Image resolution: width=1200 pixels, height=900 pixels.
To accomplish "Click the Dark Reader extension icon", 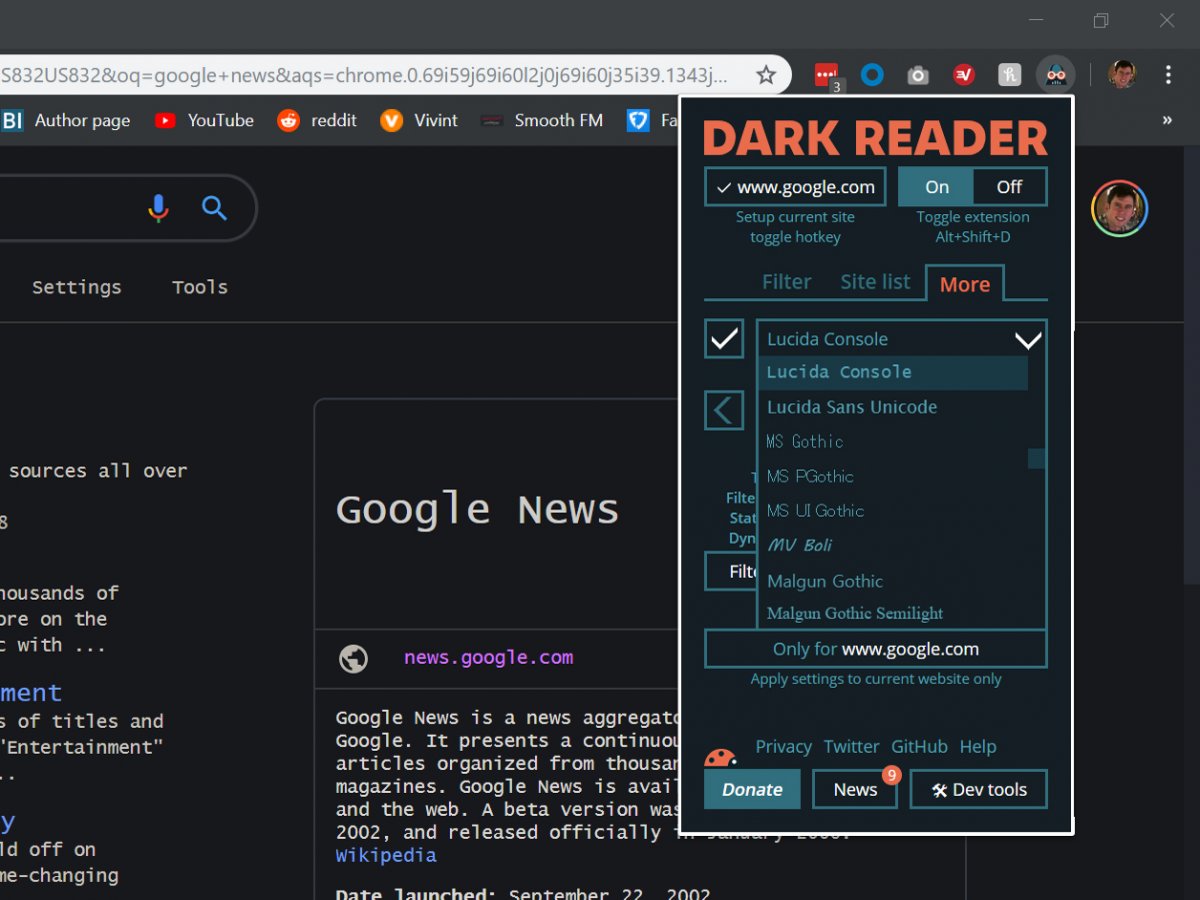I will click(1055, 75).
